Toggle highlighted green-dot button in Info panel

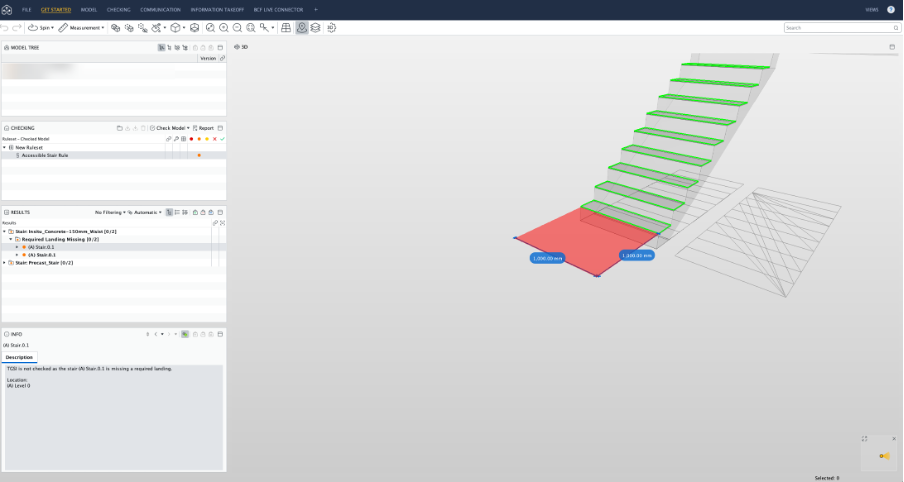(x=185, y=334)
